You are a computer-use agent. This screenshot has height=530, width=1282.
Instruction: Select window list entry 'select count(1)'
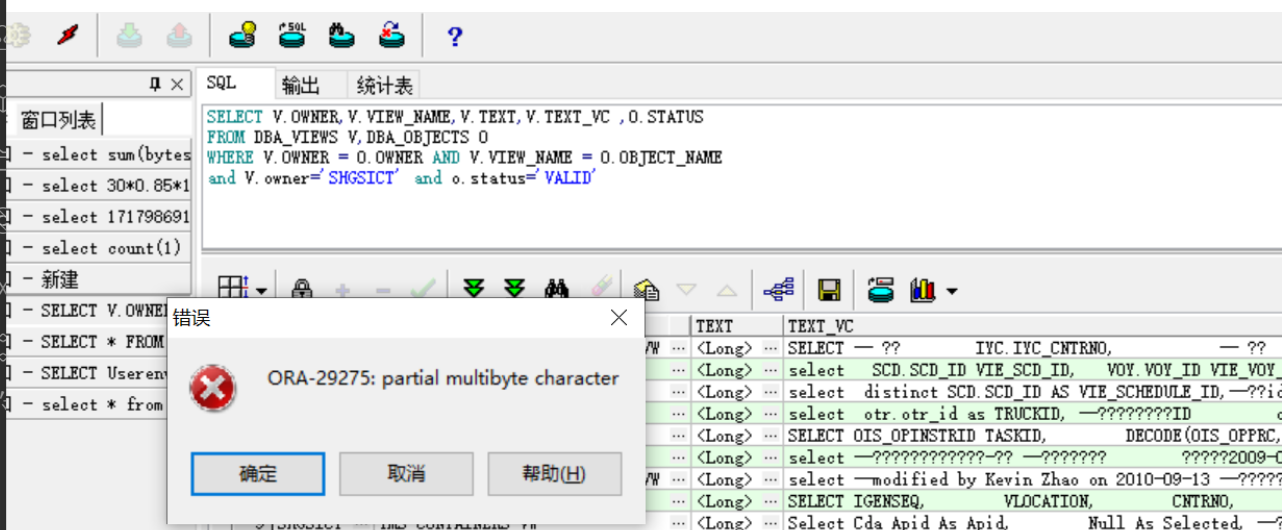(98, 248)
